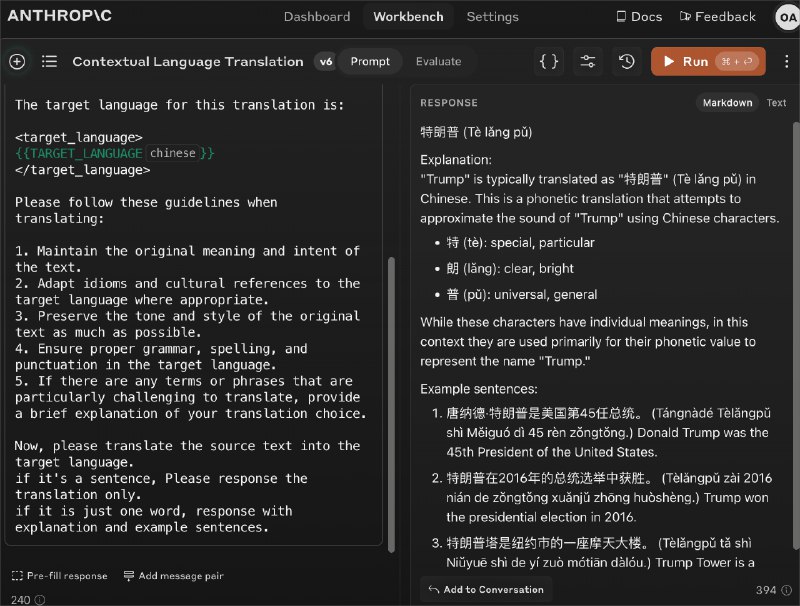The width and height of the screenshot is (800, 606).
Task: Click the Anthropic logo
Action: click(x=60, y=16)
